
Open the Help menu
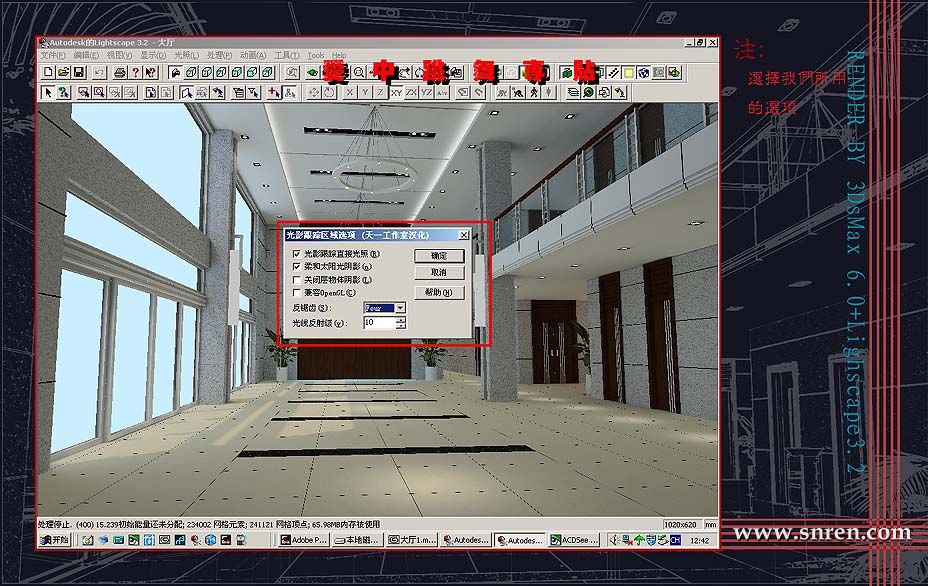pos(339,55)
